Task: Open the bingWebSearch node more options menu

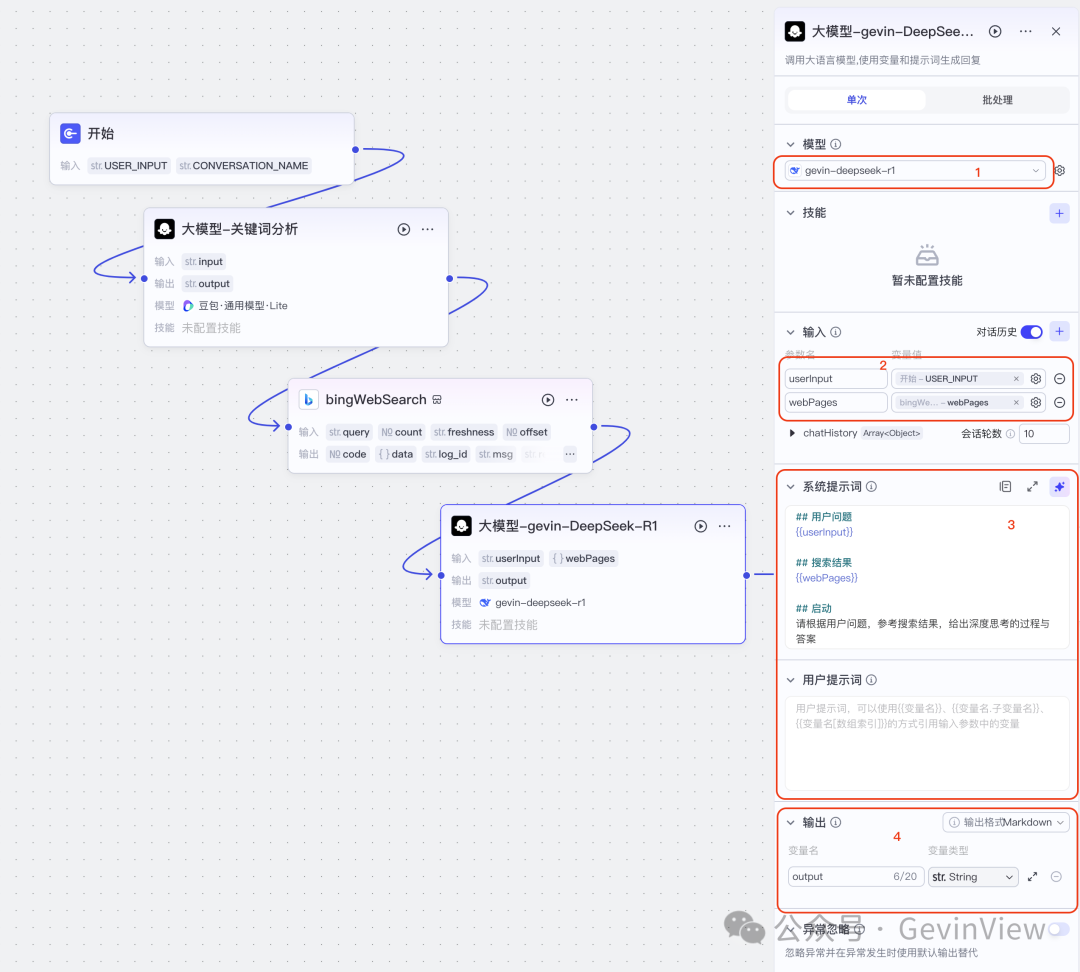Action: pyautogui.click(x=572, y=400)
